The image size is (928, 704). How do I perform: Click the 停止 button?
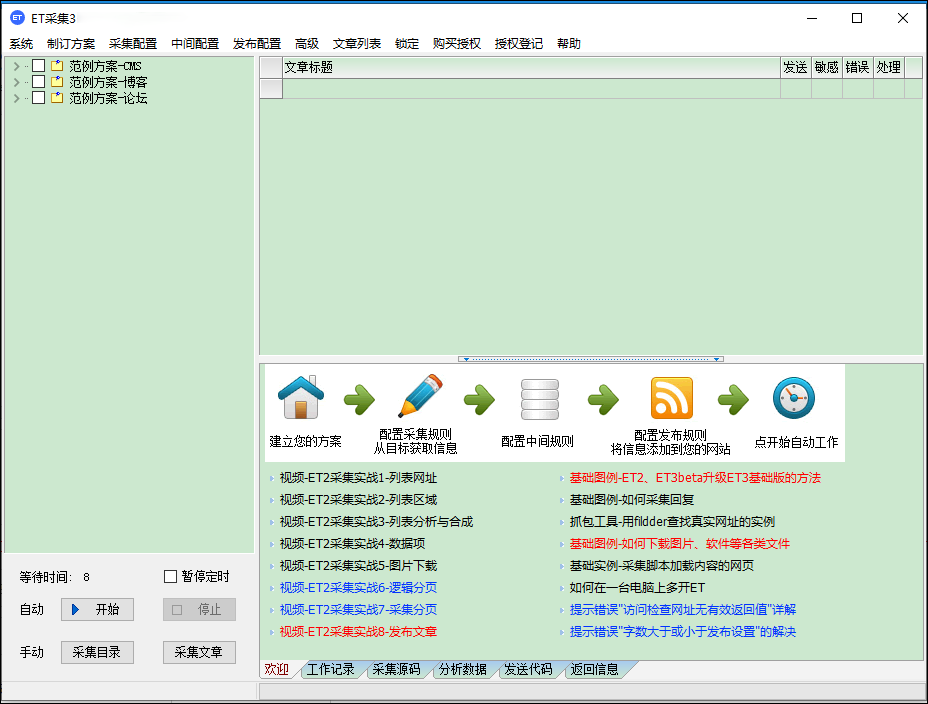click(199, 609)
